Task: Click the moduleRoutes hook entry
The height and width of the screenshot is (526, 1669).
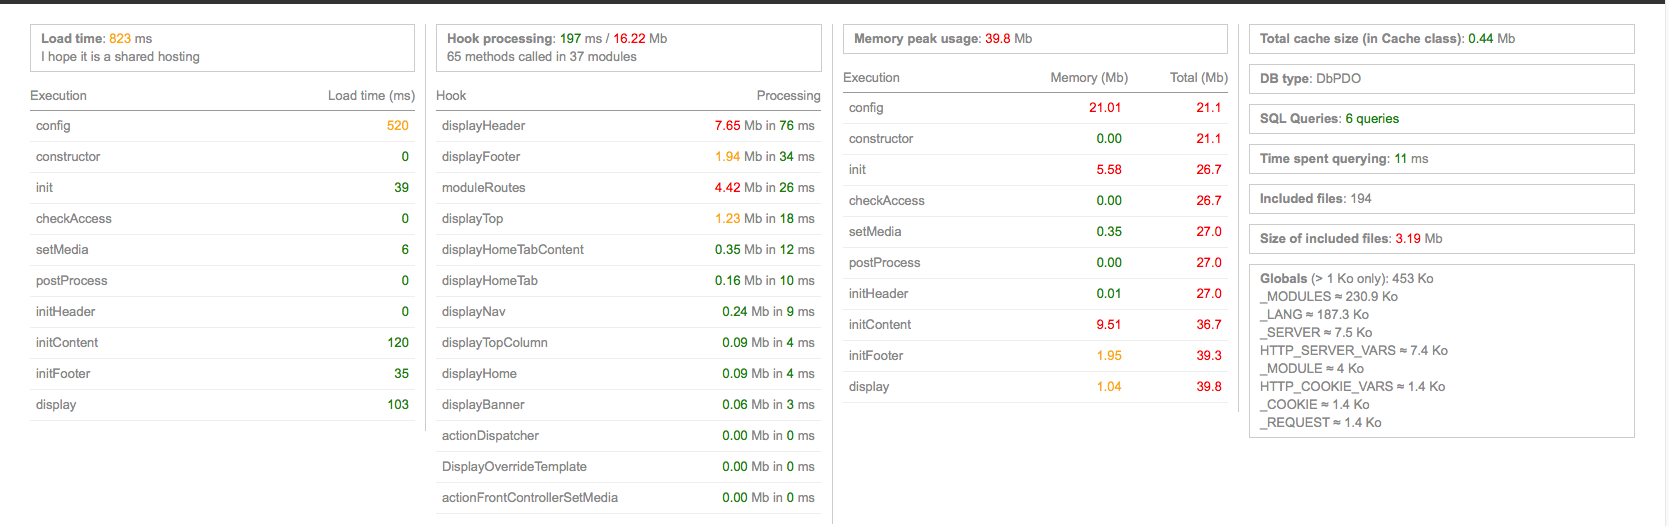Action: [x=483, y=188]
